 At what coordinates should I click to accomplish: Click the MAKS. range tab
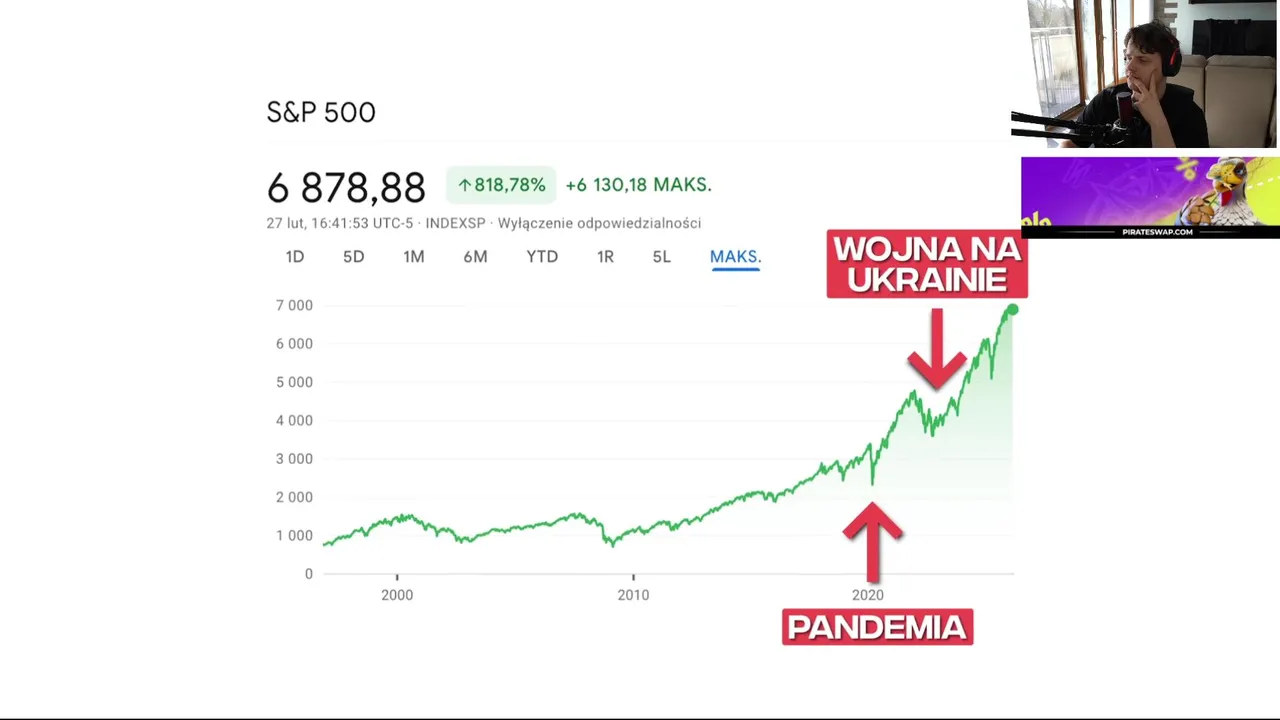pos(735,257)
